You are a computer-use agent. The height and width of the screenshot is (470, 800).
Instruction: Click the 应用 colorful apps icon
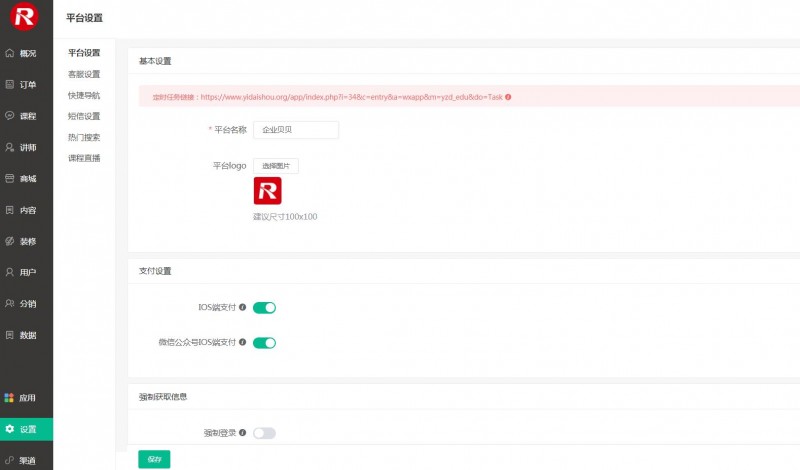tap(10, 397)
